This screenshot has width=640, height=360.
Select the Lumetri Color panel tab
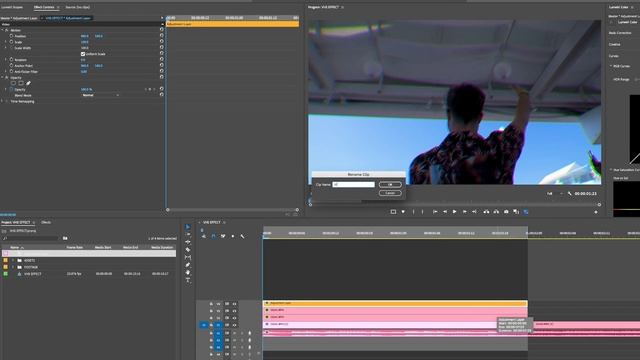[619, 7]
